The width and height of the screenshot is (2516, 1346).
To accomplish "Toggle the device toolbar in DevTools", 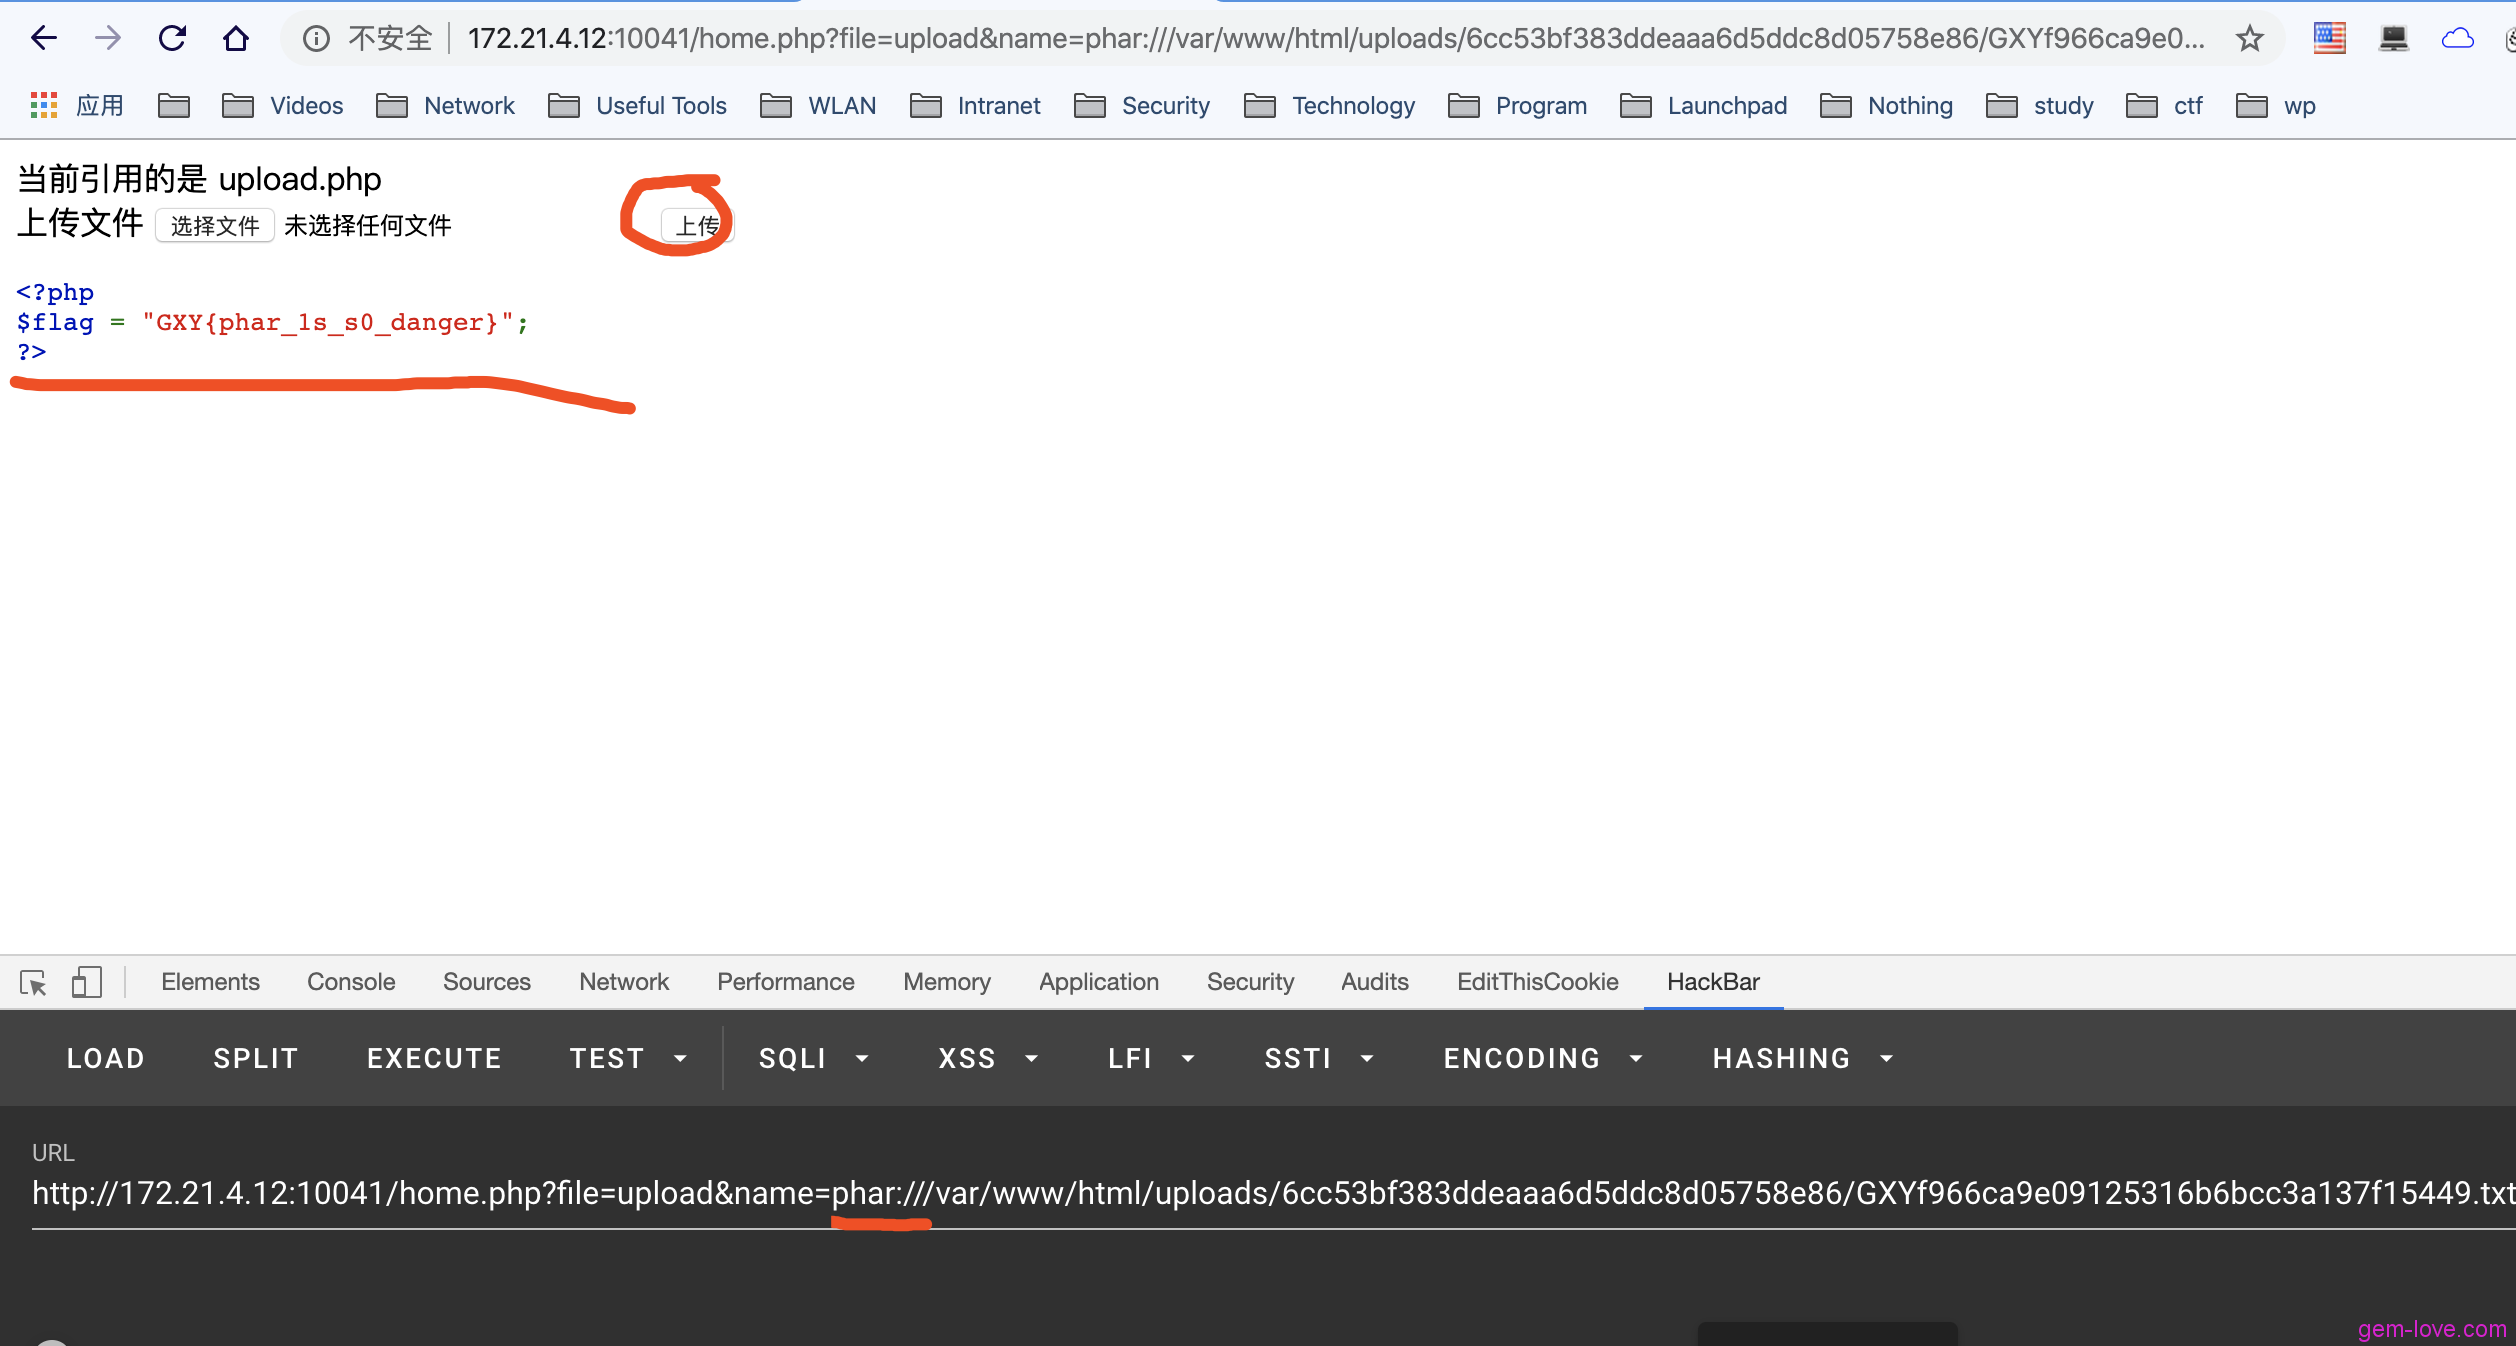I will (87, 982).
